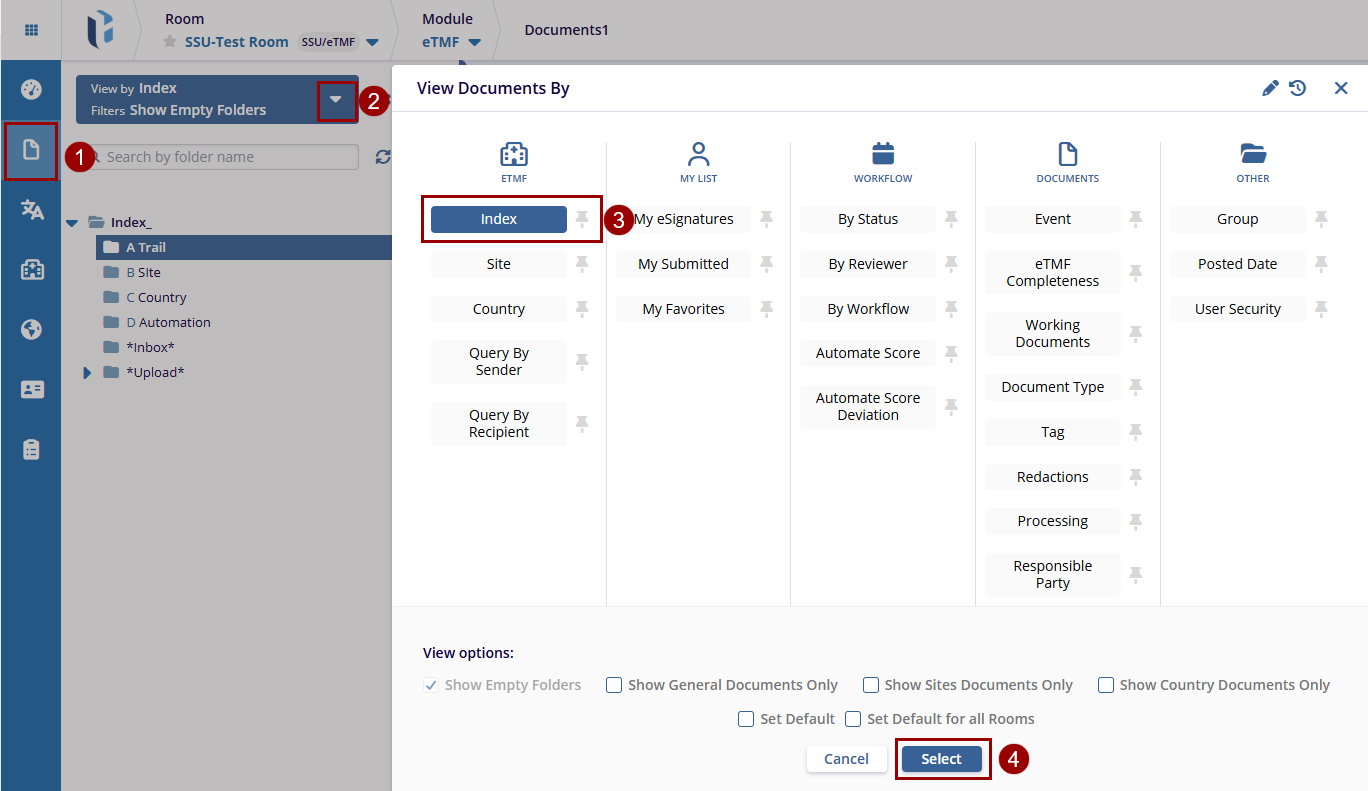
Task: Open the history clock icon in dialog header
Action: tap(1297, 88)
